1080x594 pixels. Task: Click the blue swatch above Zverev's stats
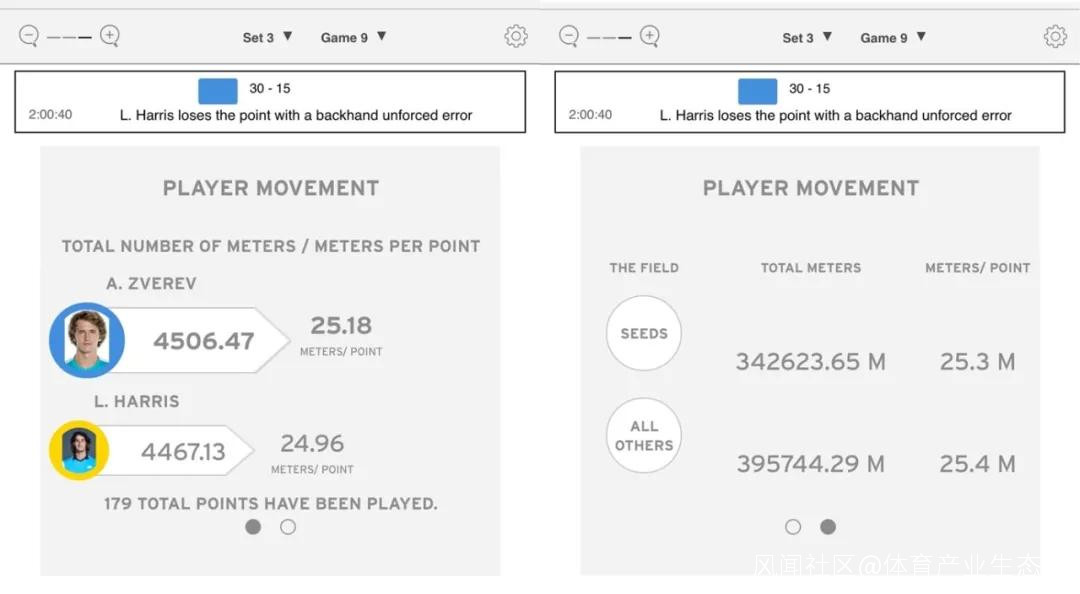click(x=218, y=91)
